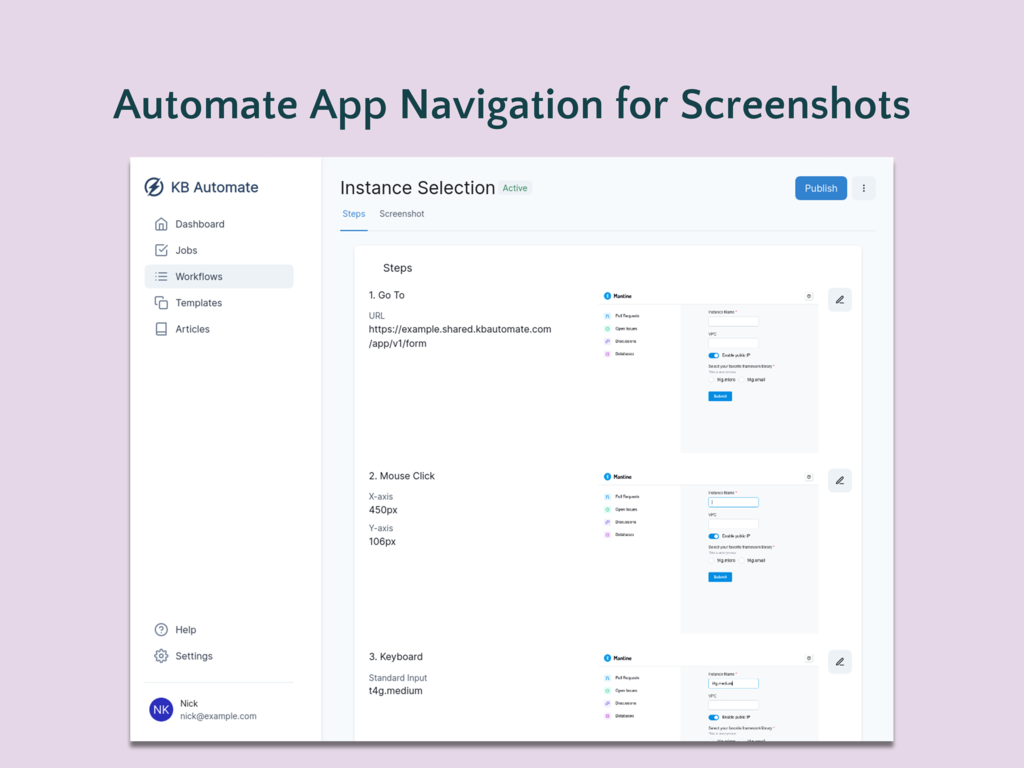Edit the Go To step with pencil icon
The width and height of the screenshot is (1024, 768).
pyautogui.click(x=840, y=300)
